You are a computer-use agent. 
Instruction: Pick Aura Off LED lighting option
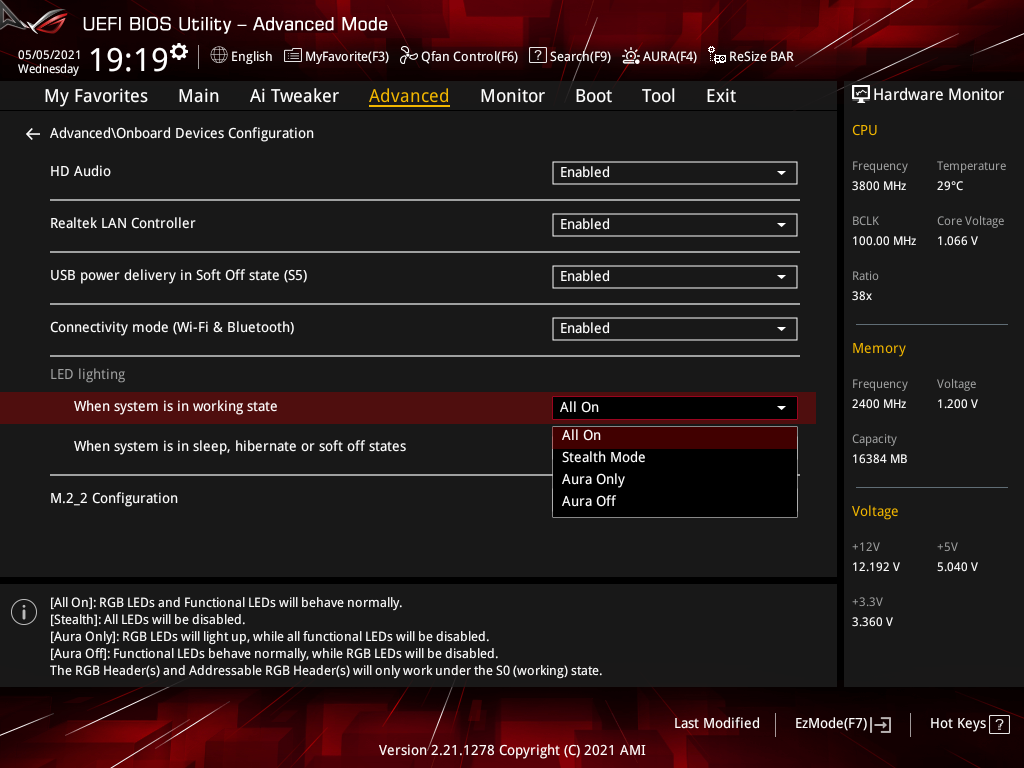coord(589,501)
